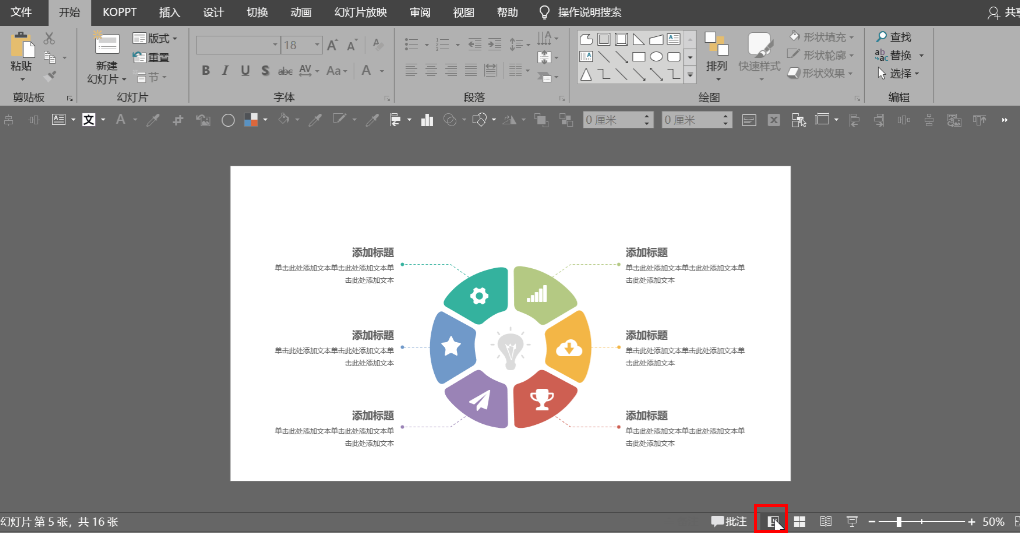Switch to Slide Sorter grid view
1020x533 pixels.
click(799, 522)
